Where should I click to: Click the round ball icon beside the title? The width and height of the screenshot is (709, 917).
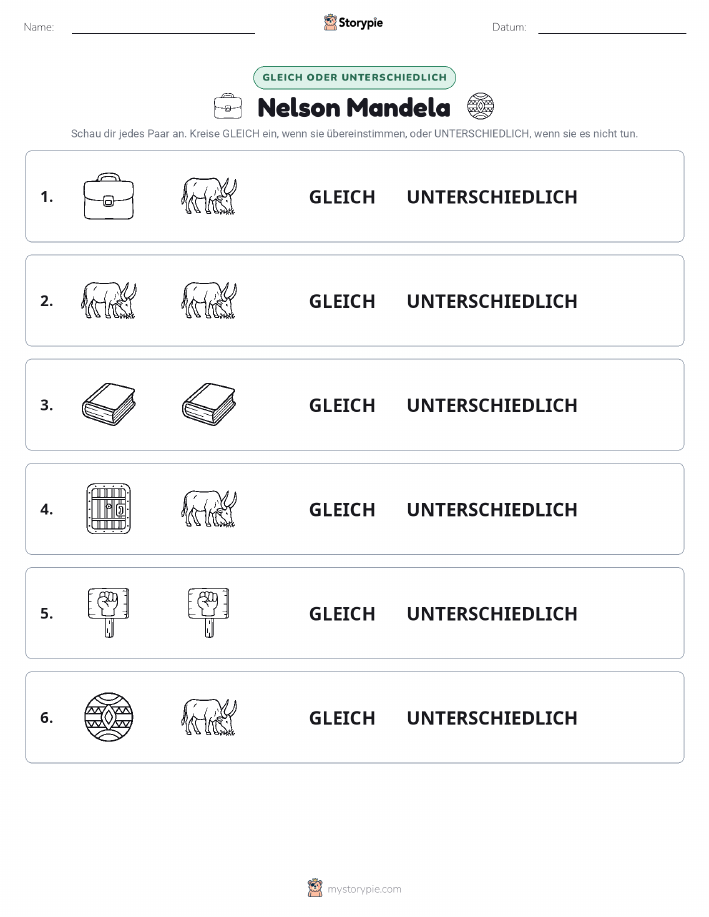[x=480, y=106]
